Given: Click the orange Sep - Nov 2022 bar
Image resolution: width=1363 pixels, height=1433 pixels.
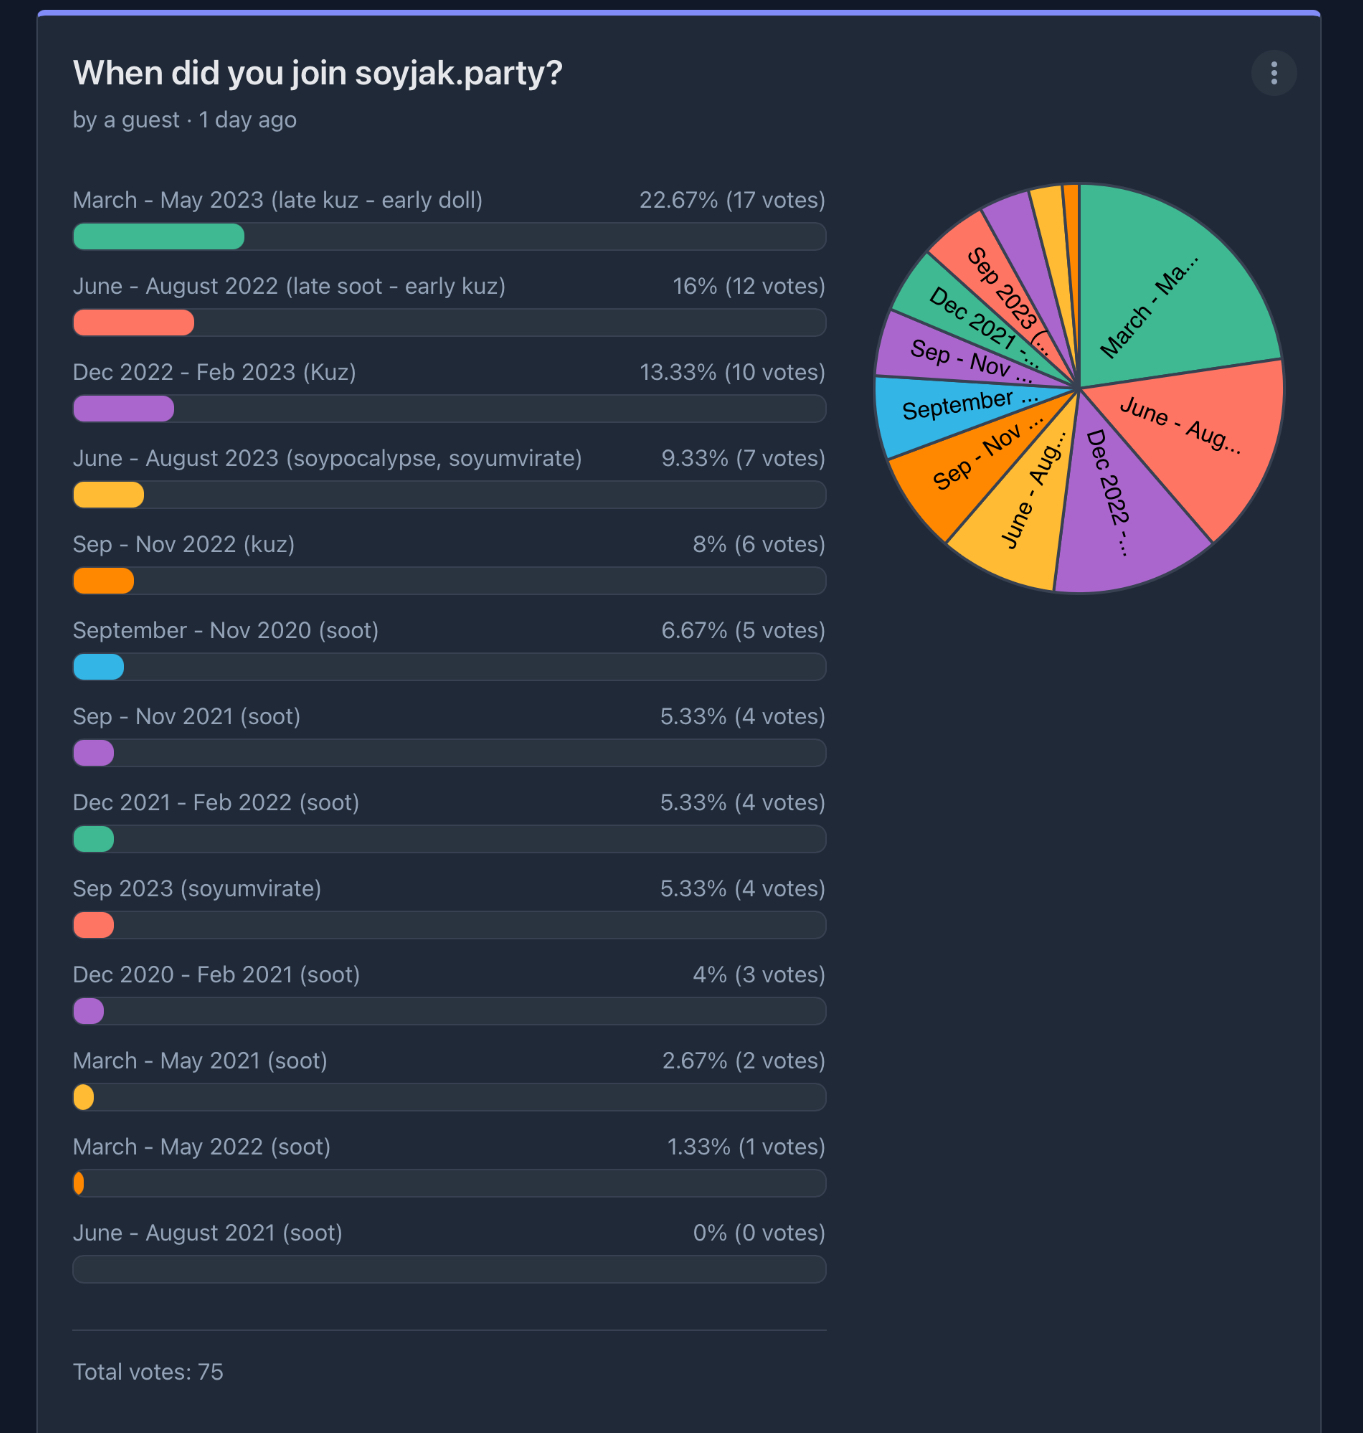Looking at the screenshot, I should pyautogui.click(x=103, y=581).
